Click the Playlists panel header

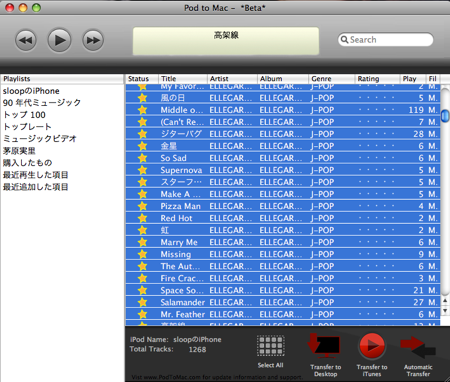[x=62, y=79]
